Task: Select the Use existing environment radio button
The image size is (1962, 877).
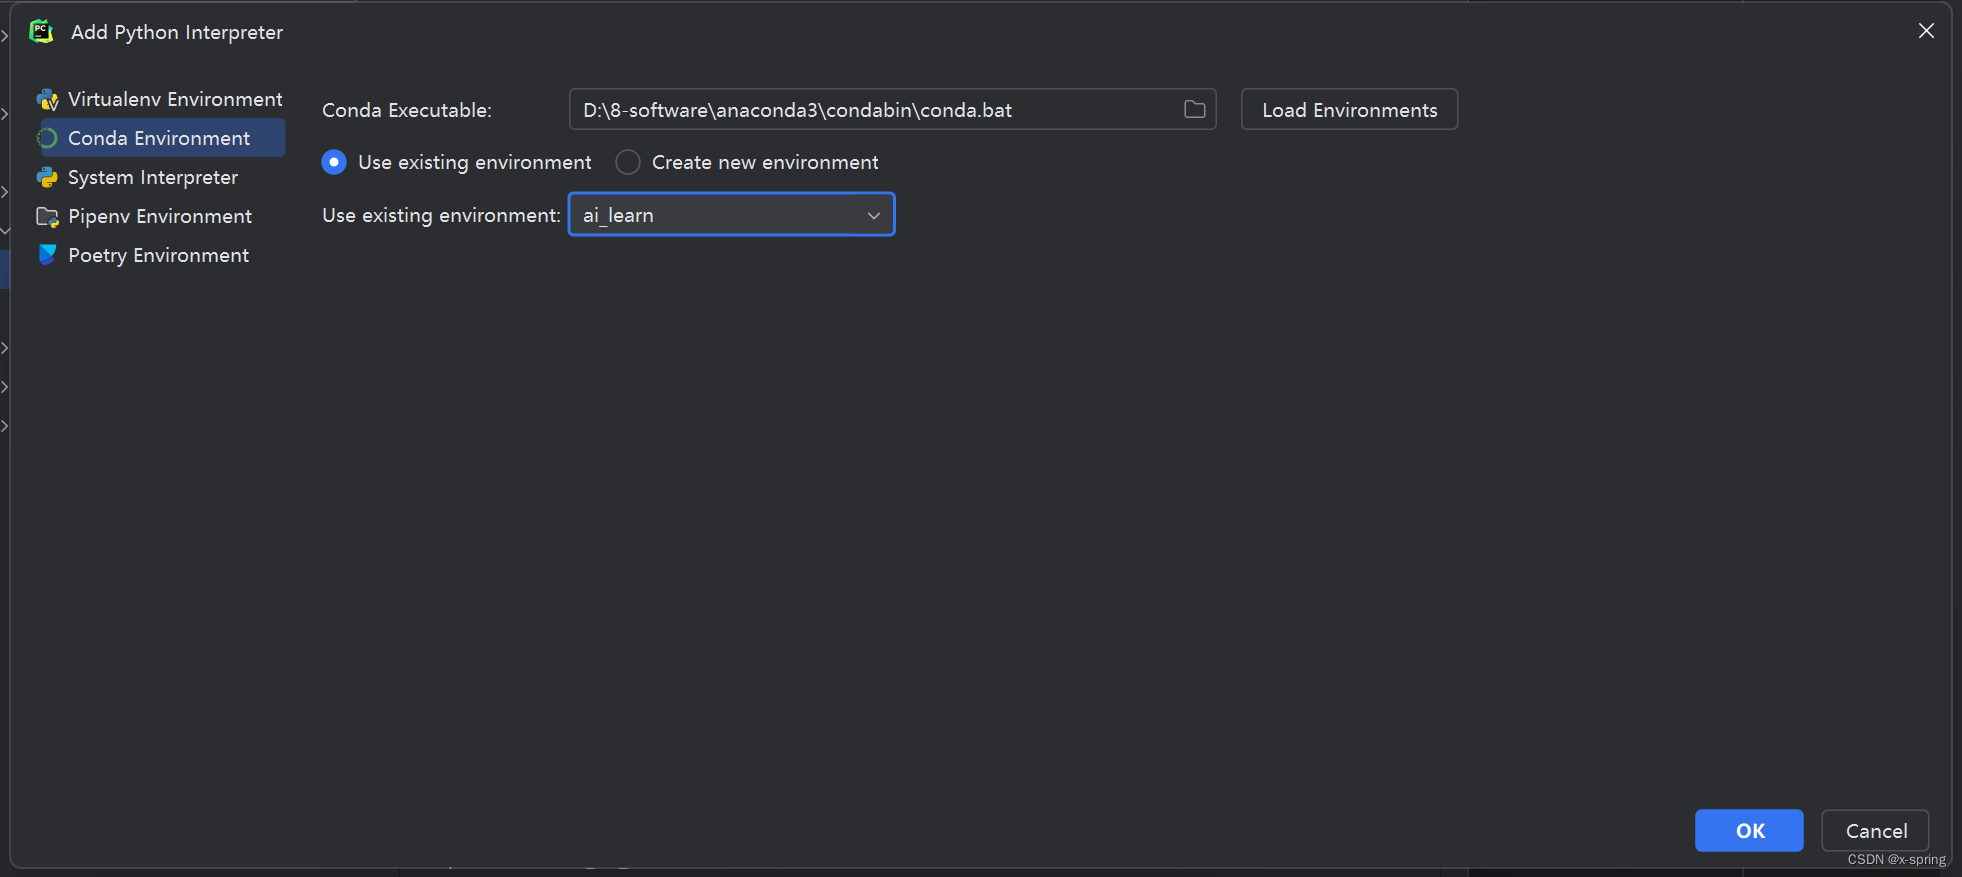Action: pyautogui.click(x=334, y=162)
